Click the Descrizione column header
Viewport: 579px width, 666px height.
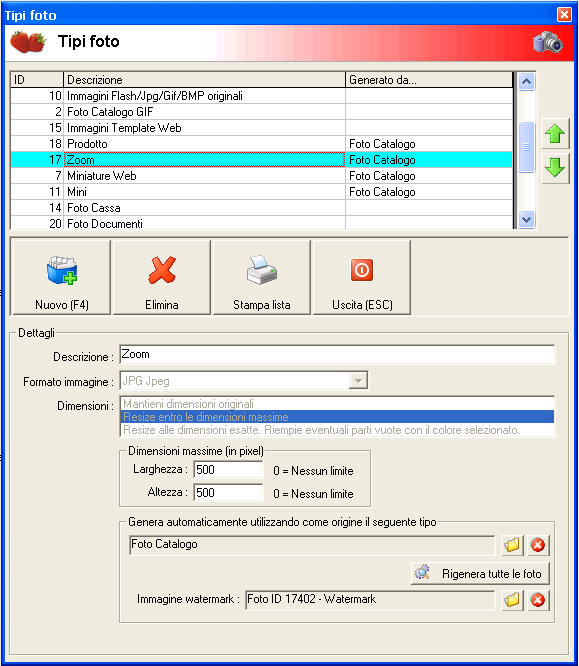(204, 80)
